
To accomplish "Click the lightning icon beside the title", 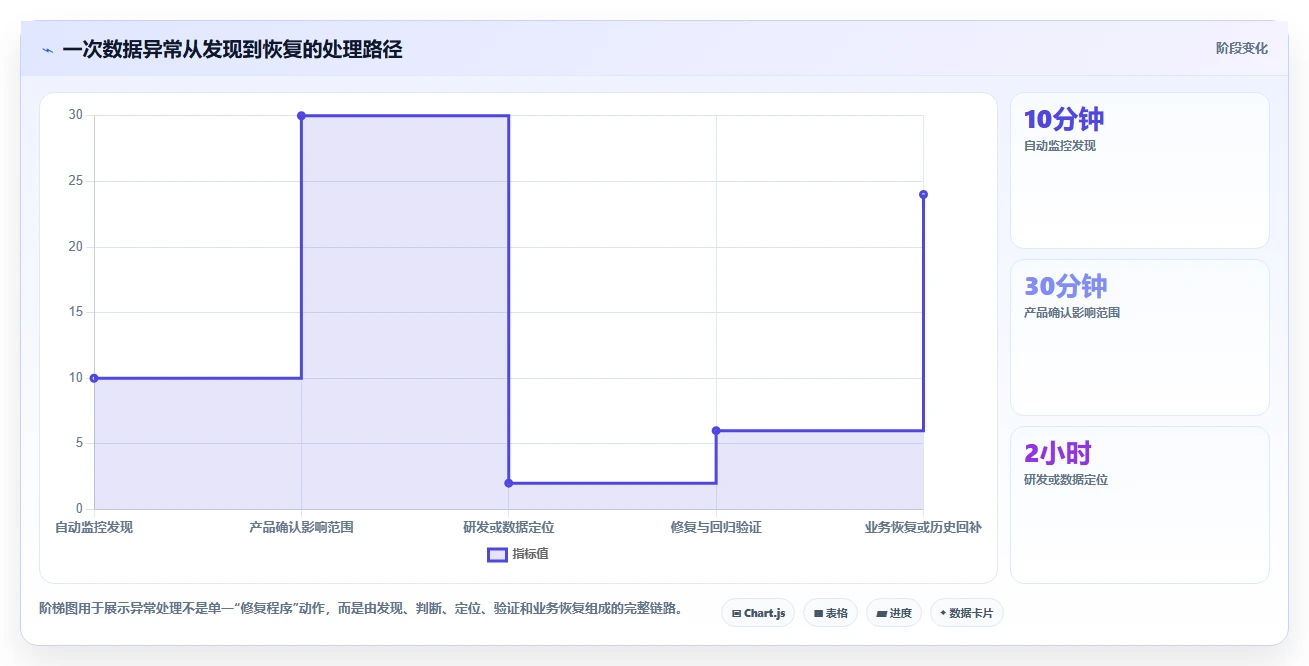I will pyautogui.click(x=47, y=50).
